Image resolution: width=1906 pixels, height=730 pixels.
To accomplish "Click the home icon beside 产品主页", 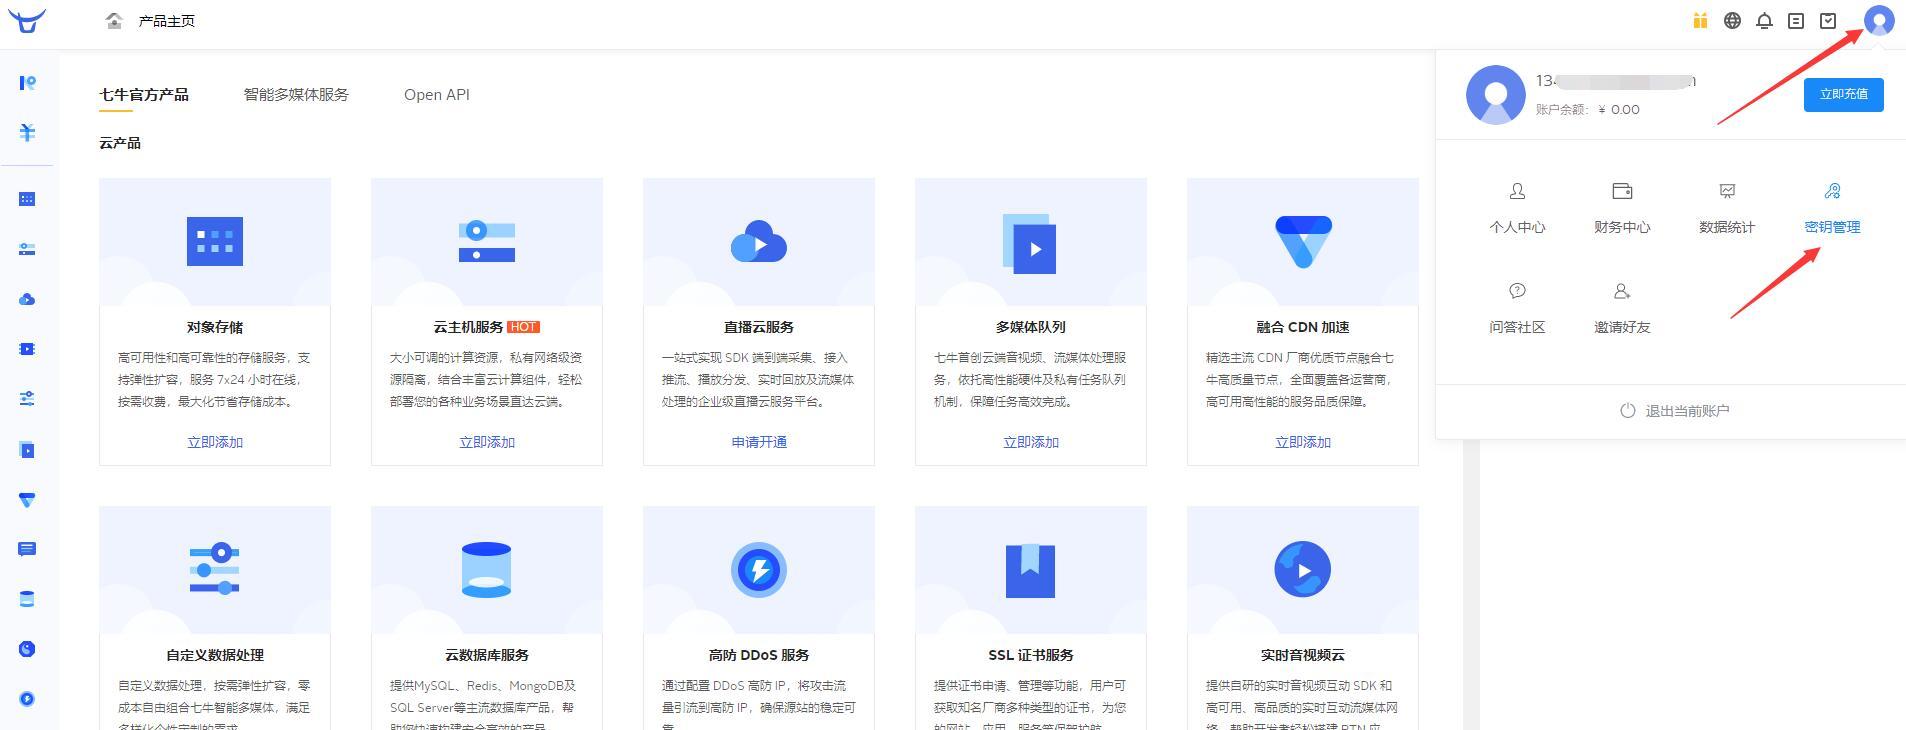I will click(x=114, y=21).
